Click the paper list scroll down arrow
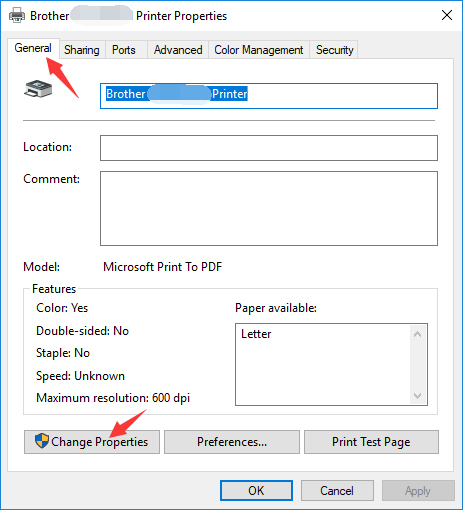The image size is (463, 510). point(417,396)
